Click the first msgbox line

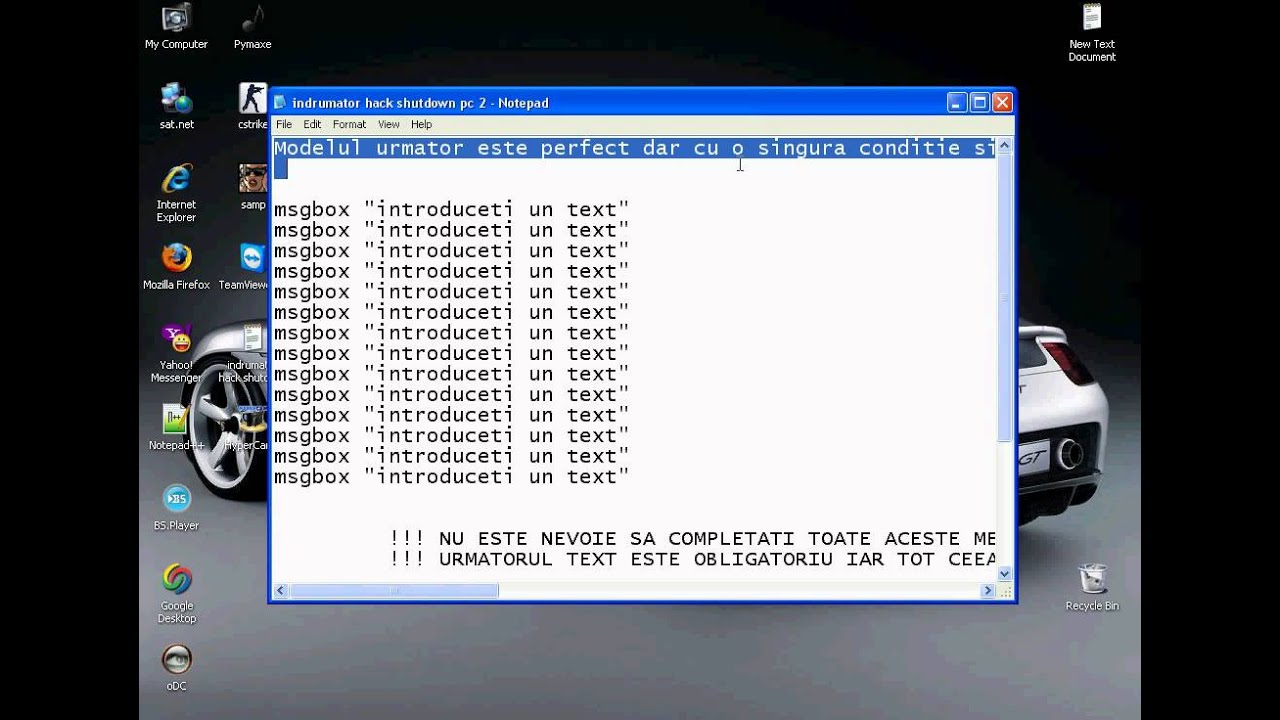(x=451, y=209)
